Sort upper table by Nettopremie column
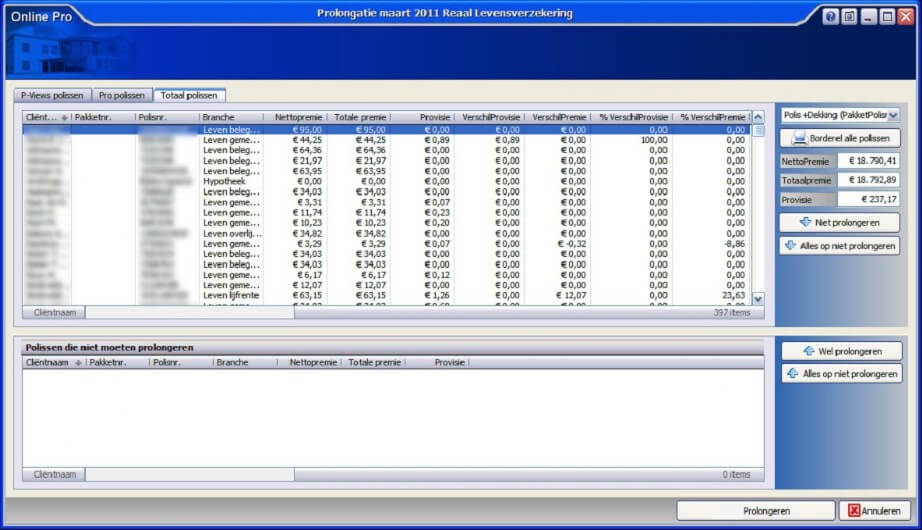The image size is (922, 530). (295, 117)
